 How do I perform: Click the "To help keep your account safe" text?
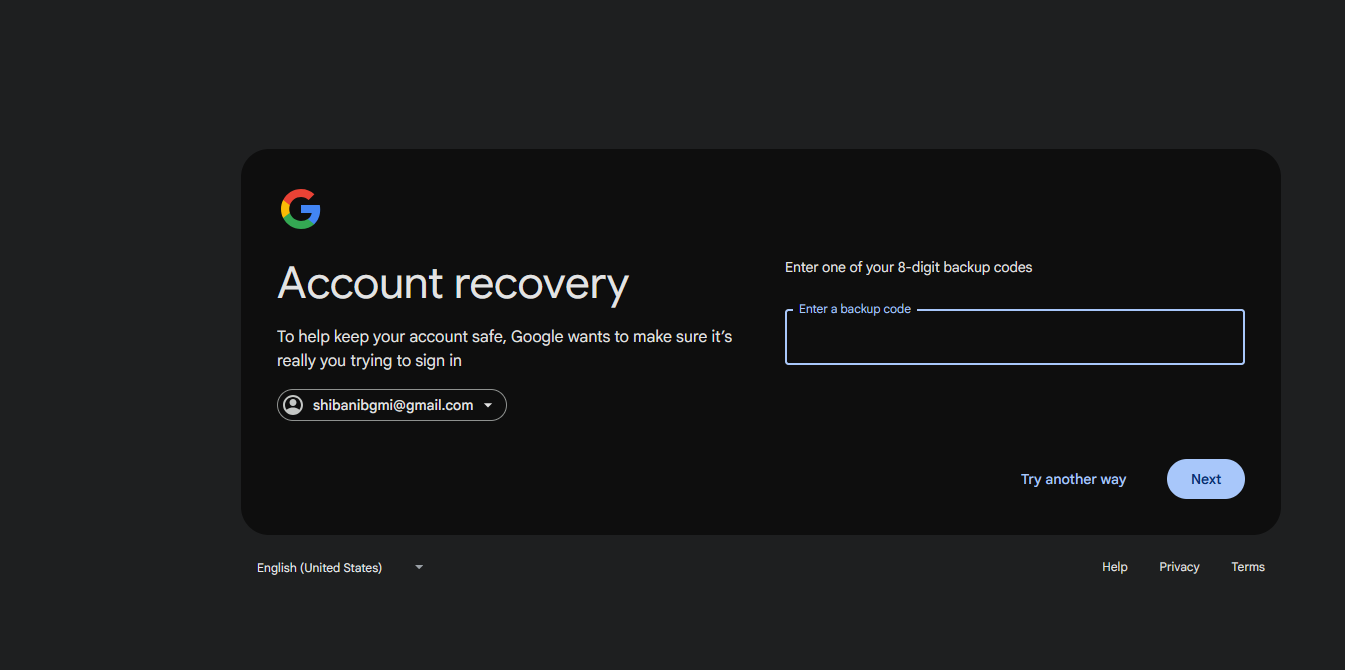392,337
